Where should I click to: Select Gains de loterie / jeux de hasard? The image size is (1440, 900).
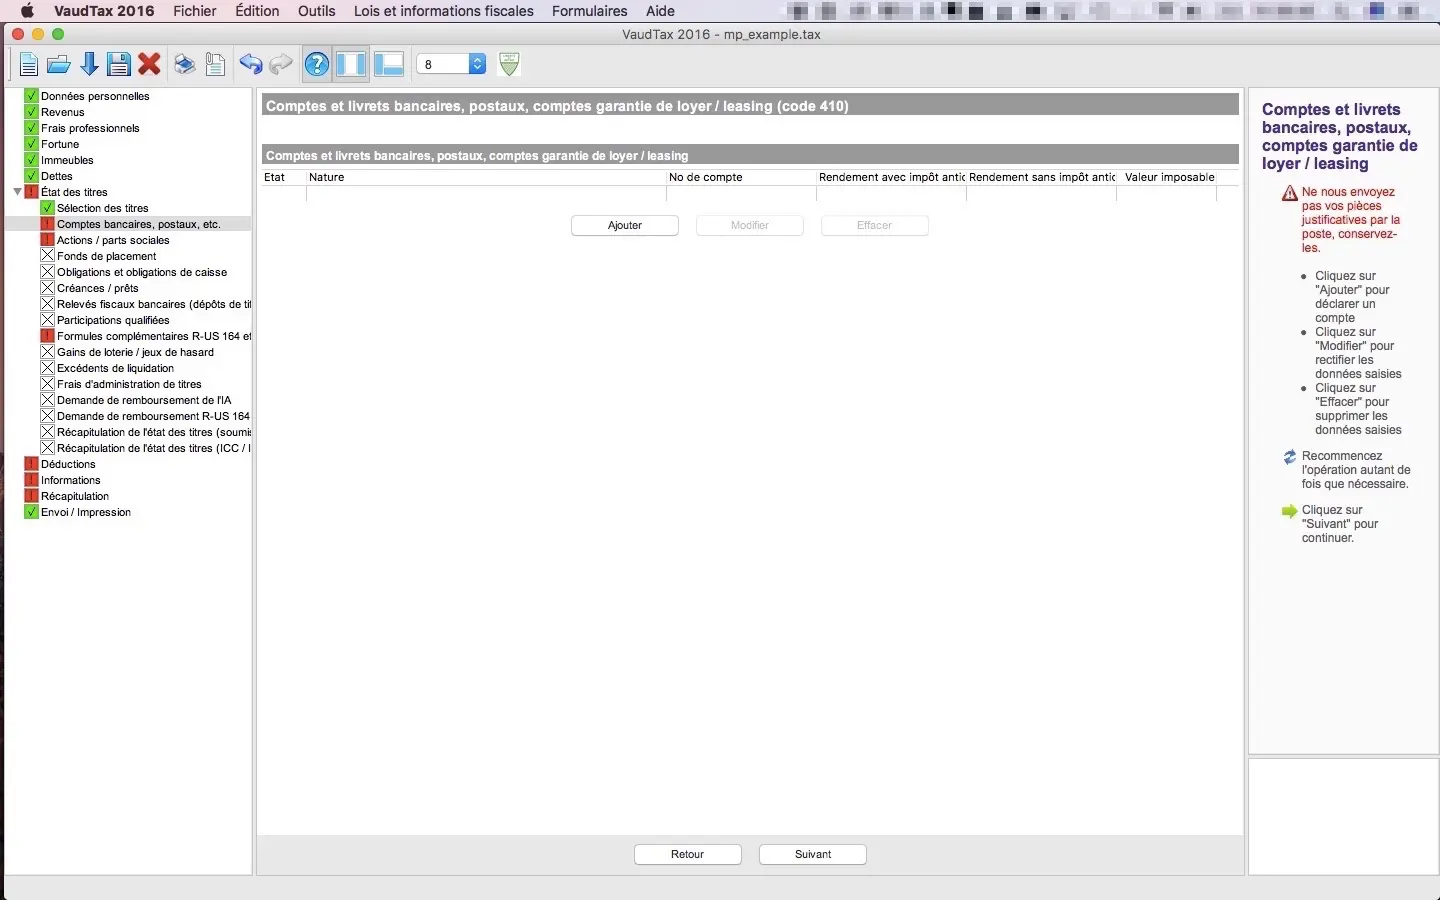(135, 352)
